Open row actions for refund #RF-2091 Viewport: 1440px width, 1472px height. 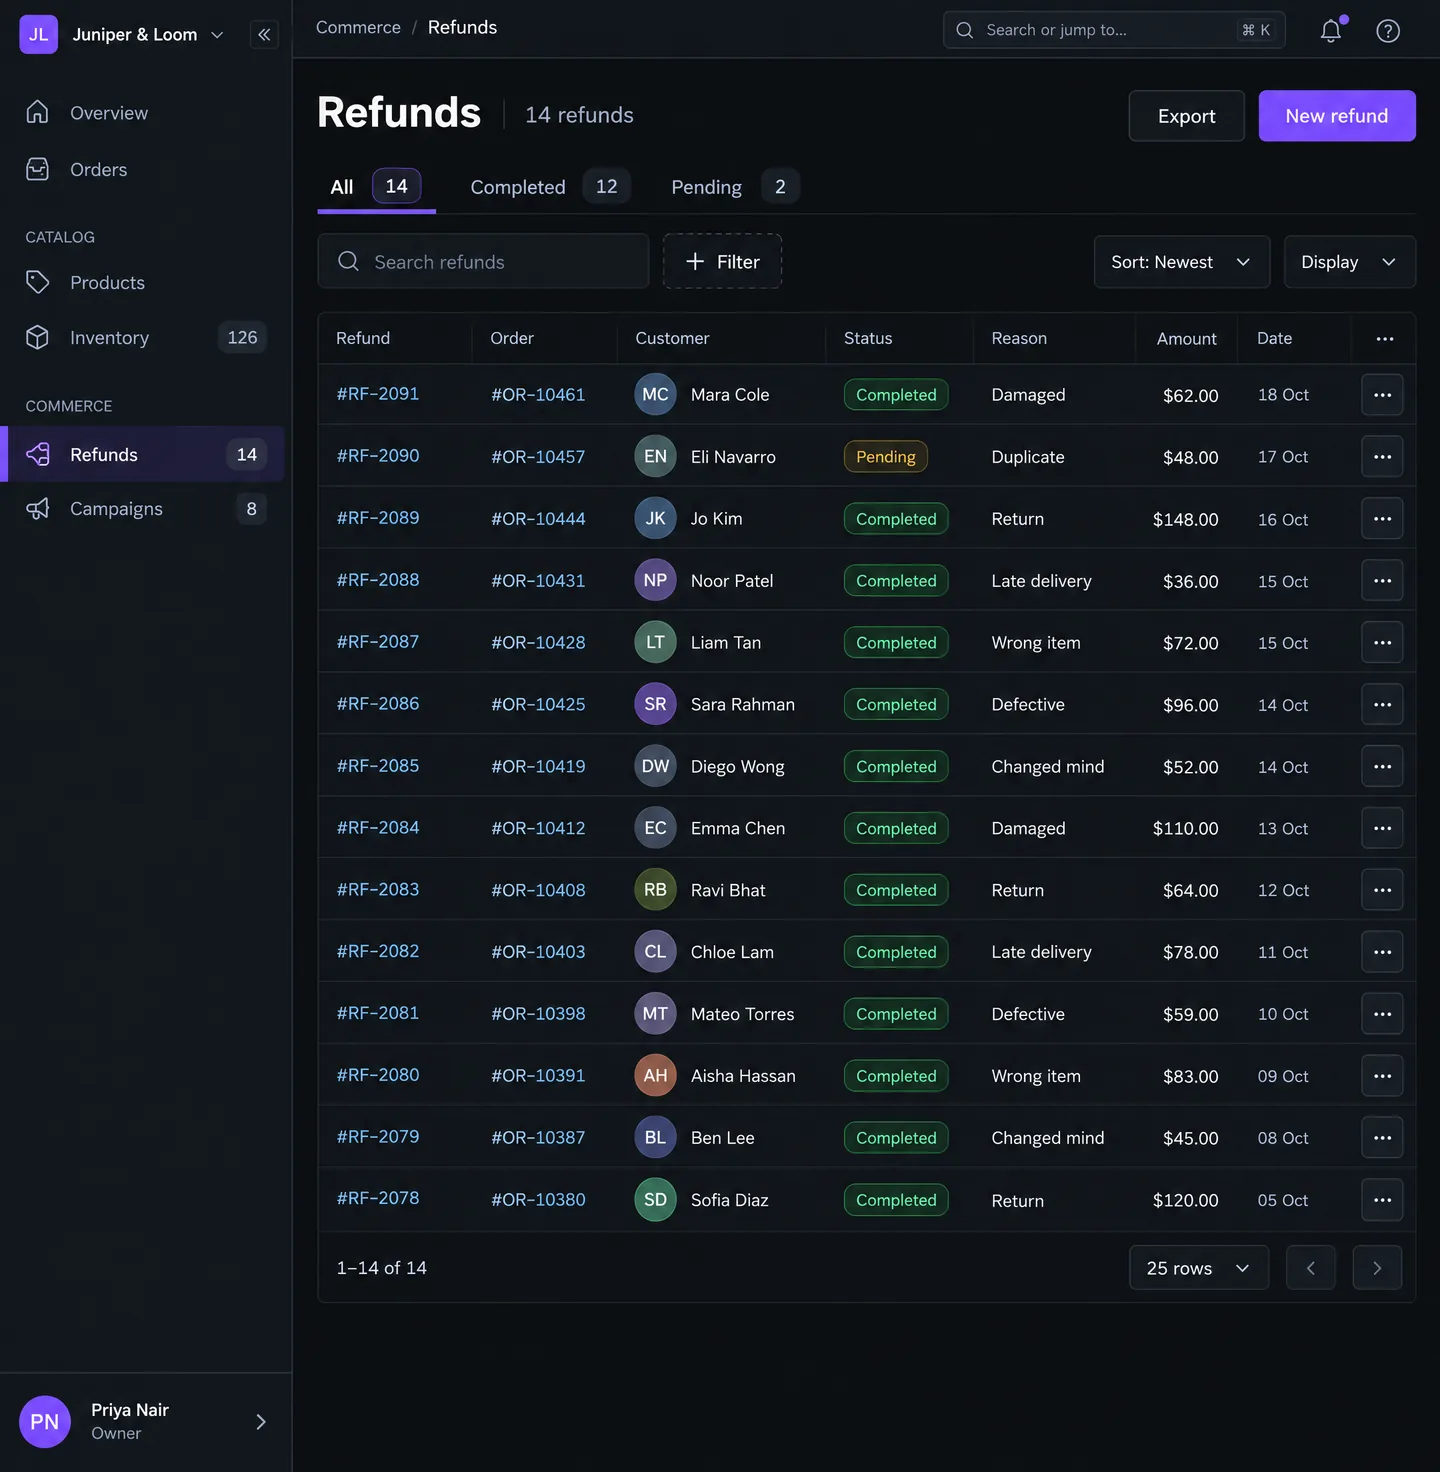point(1382,395)
